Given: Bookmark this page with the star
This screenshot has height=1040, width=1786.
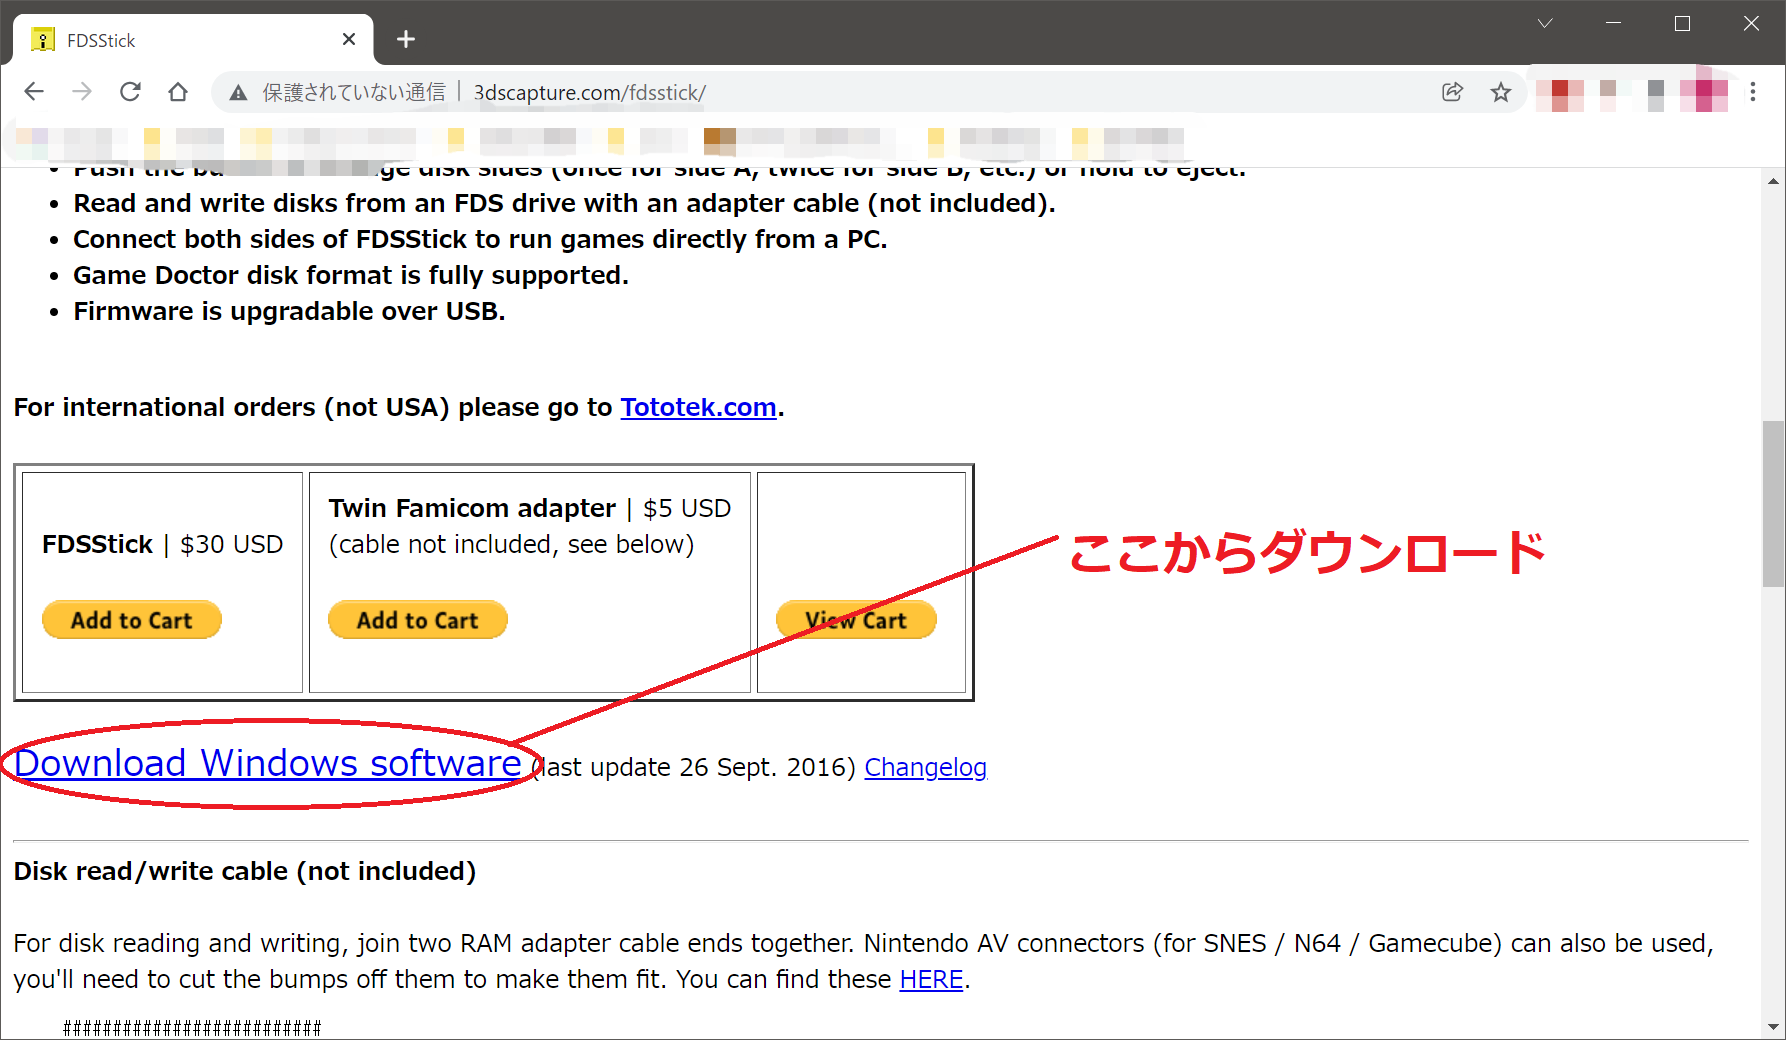Looking at the screenshot, I should (x=1501, y=92).
